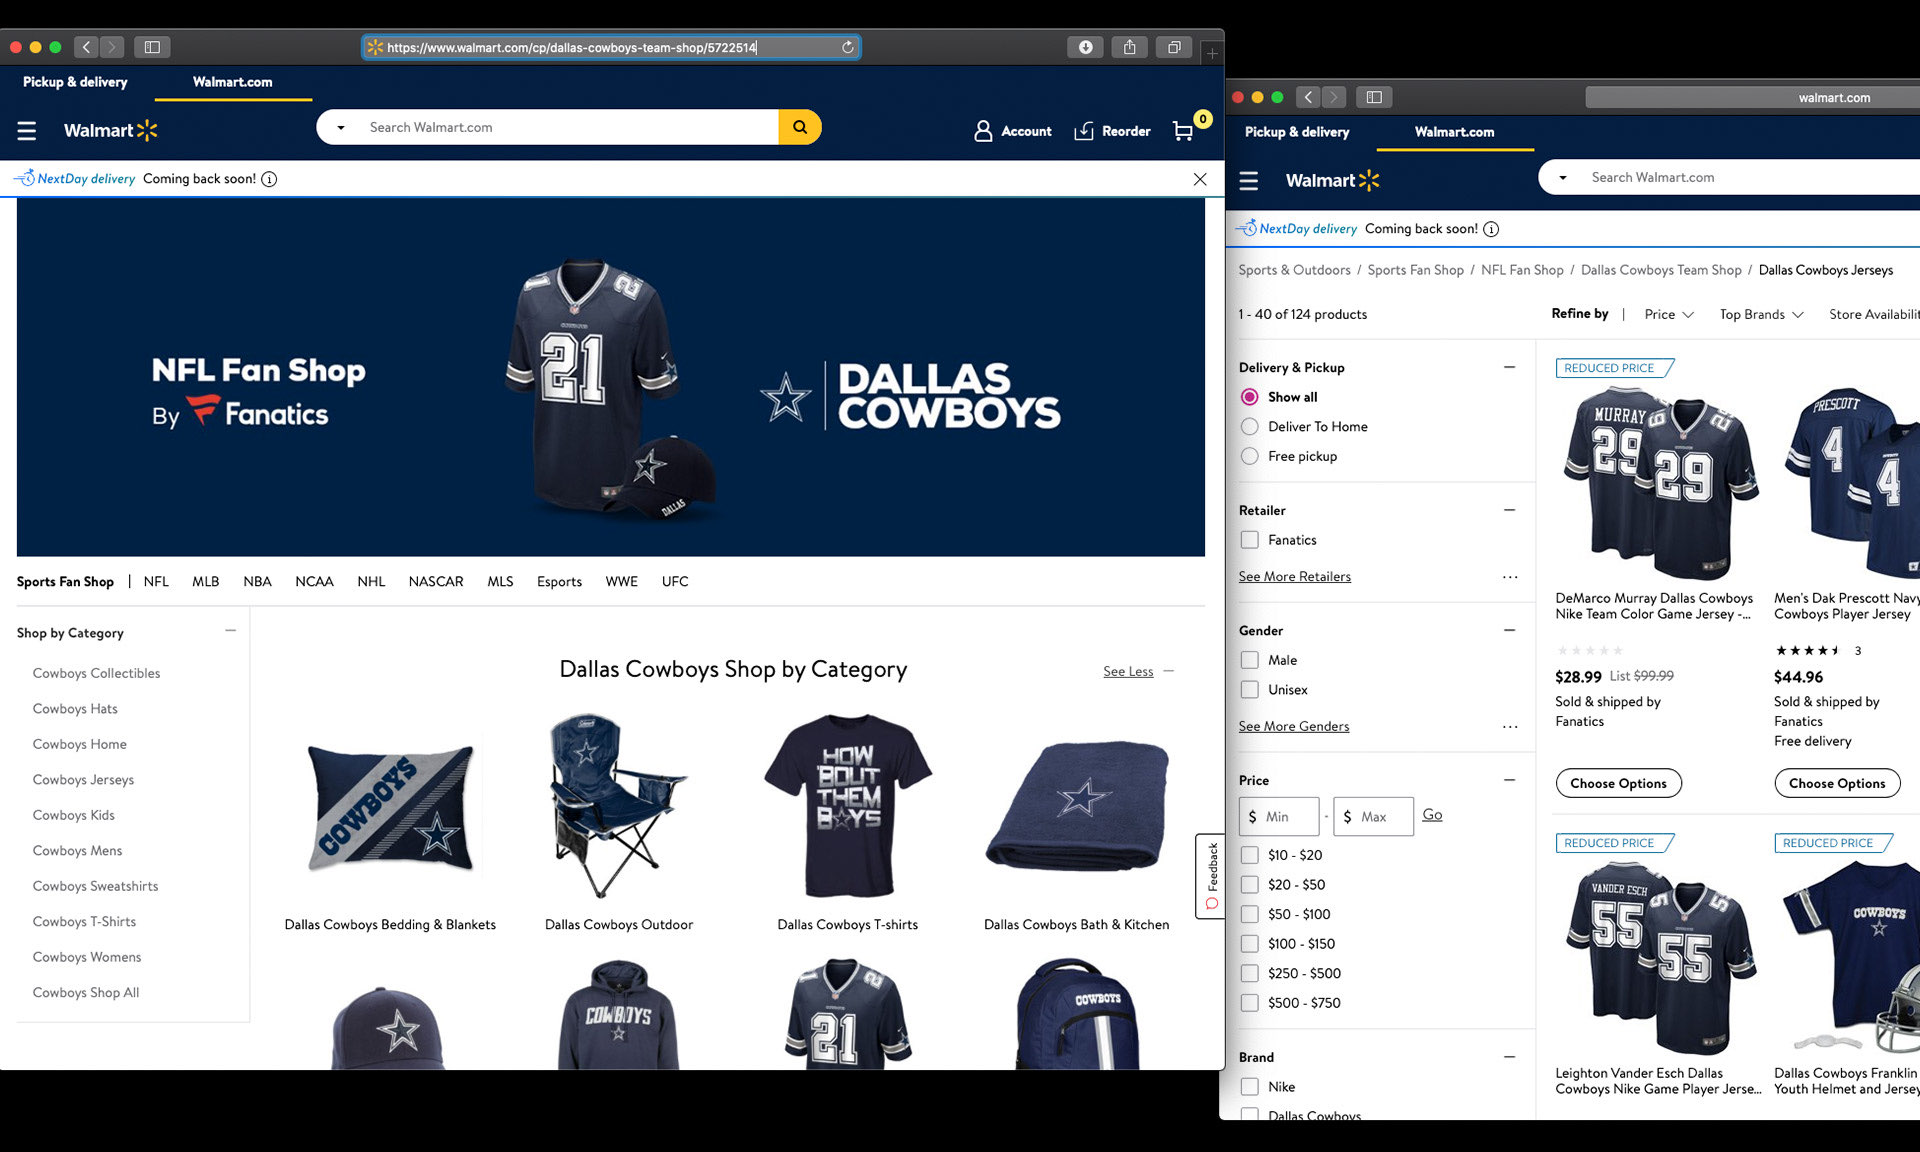Click the Walmart logo in right window
The width and height of the screenshot is (1920, 1152).
click(x=1332, y=180)
